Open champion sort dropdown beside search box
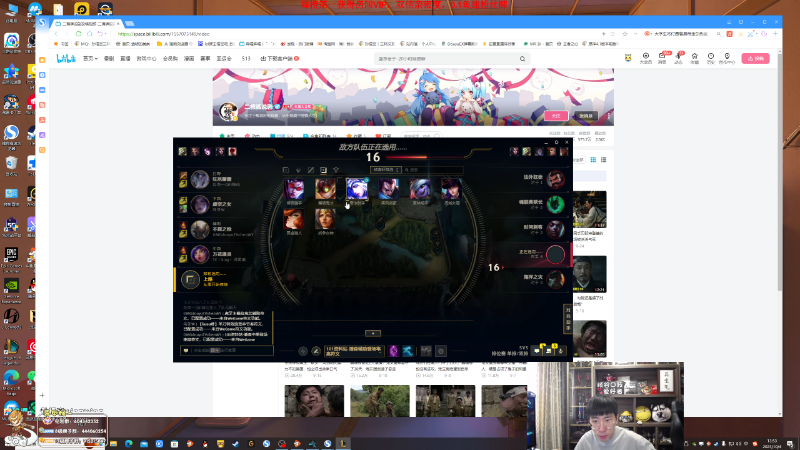800x450 pixels. 385,169
